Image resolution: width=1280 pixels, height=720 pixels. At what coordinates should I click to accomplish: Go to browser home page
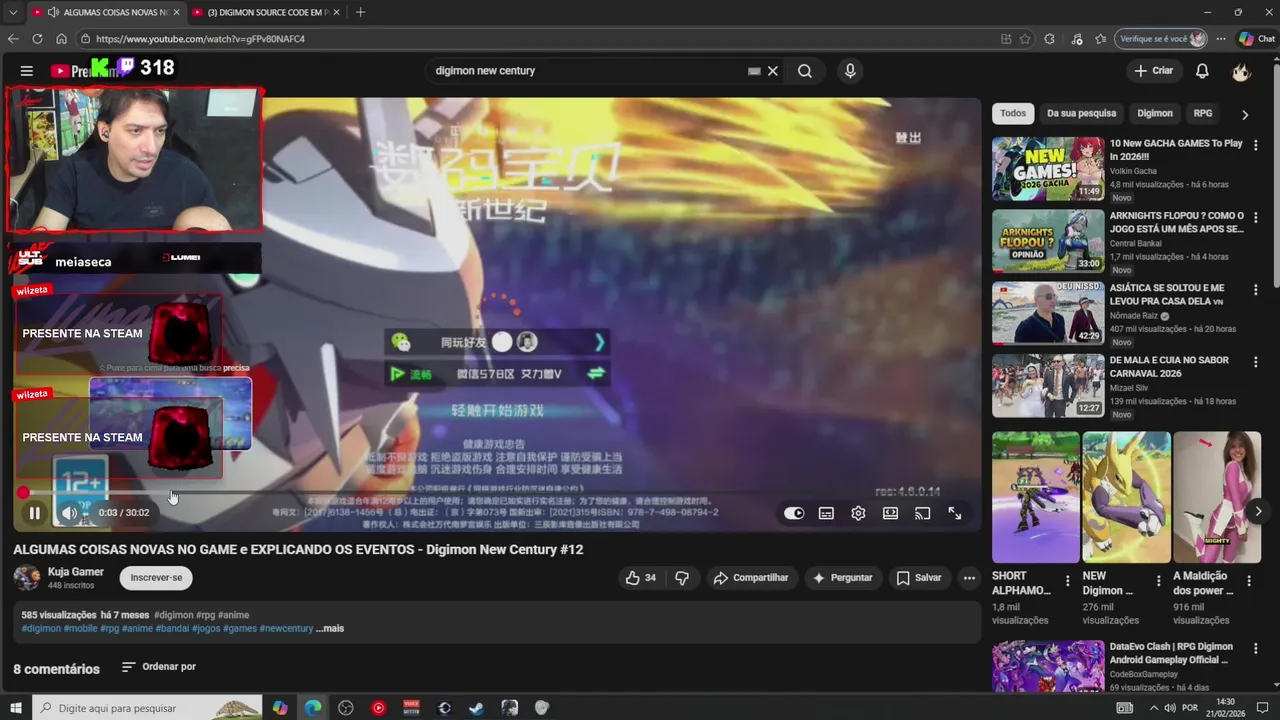point(61,39)
